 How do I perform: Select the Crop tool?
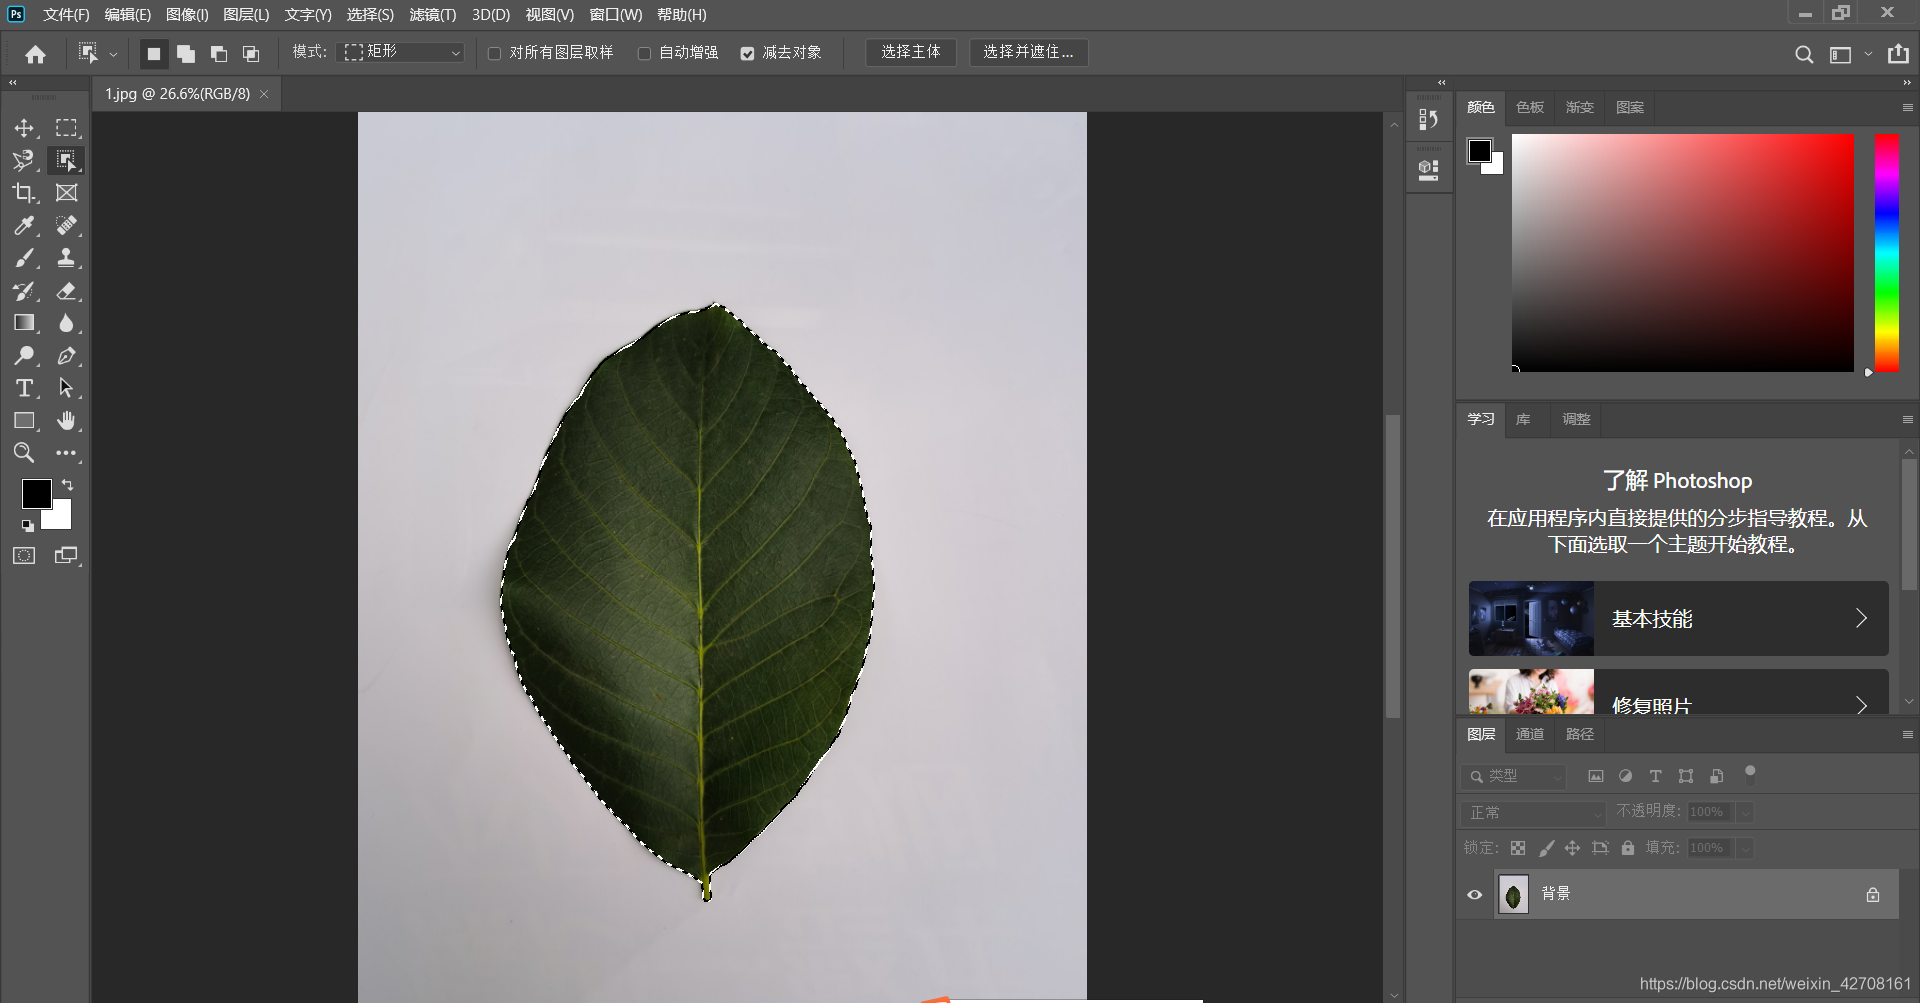pos(24,193)
